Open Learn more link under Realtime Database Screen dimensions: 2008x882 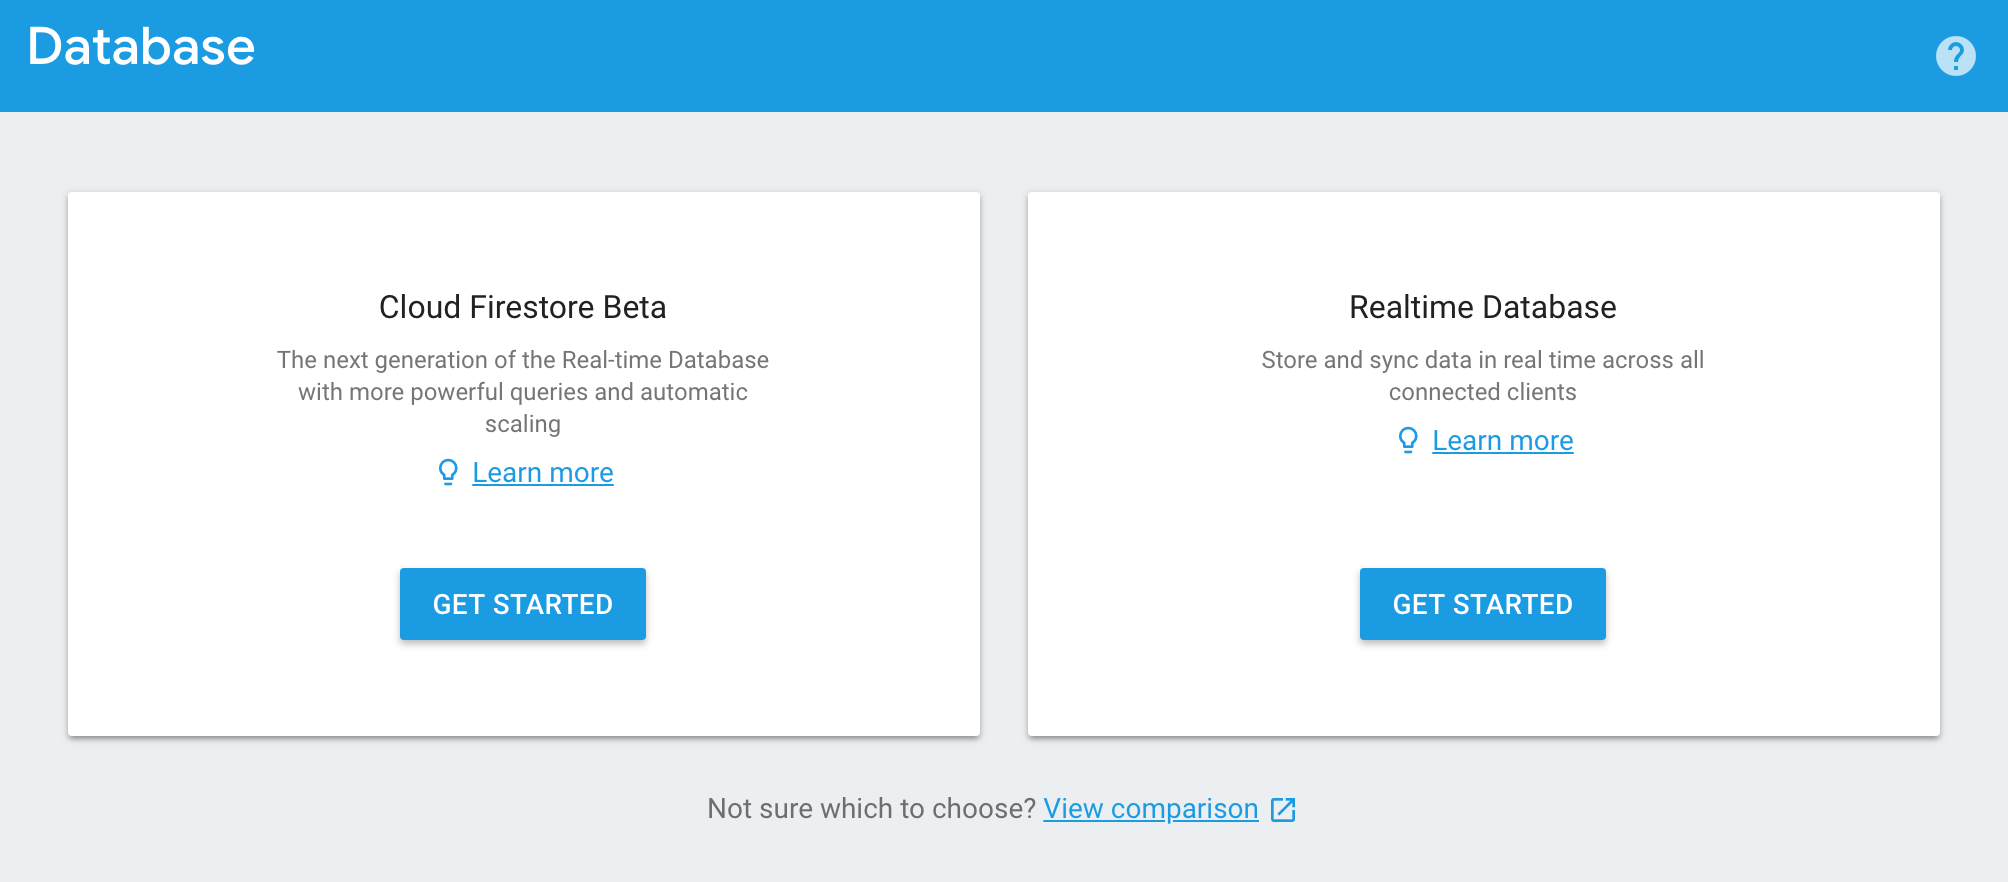coord(1502,441)
